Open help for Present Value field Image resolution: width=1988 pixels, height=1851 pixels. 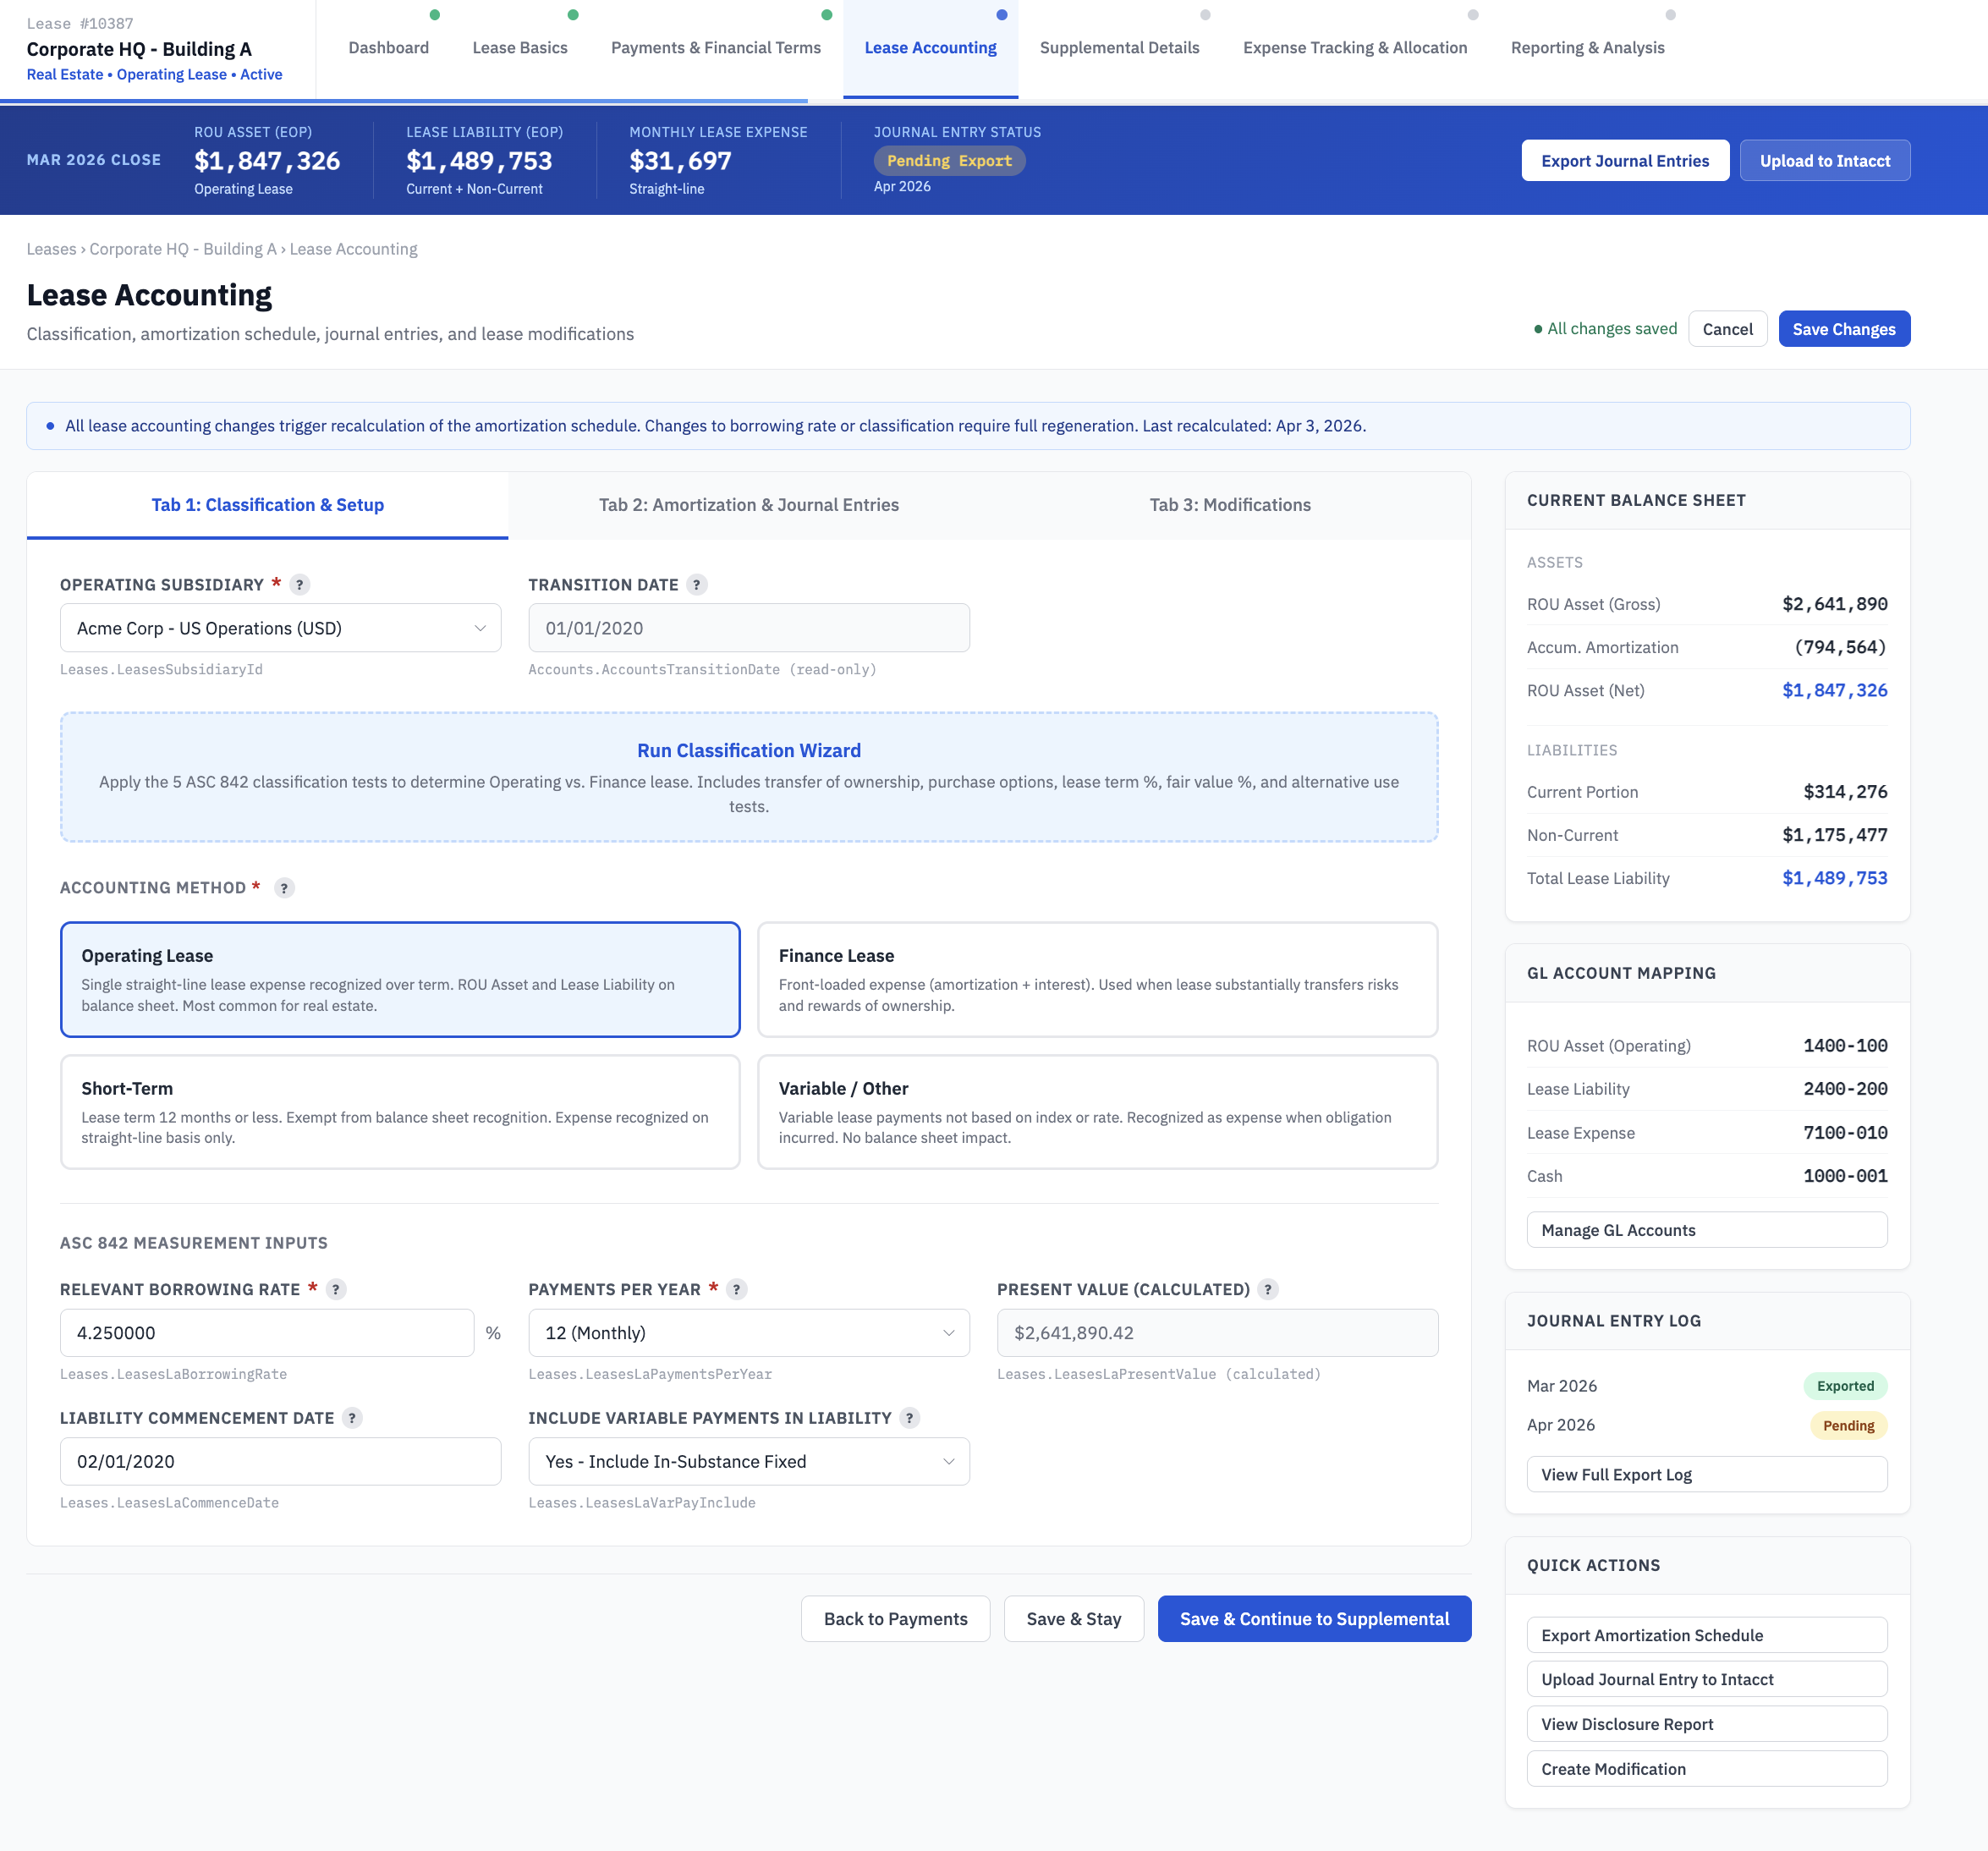[1267, 1289]
